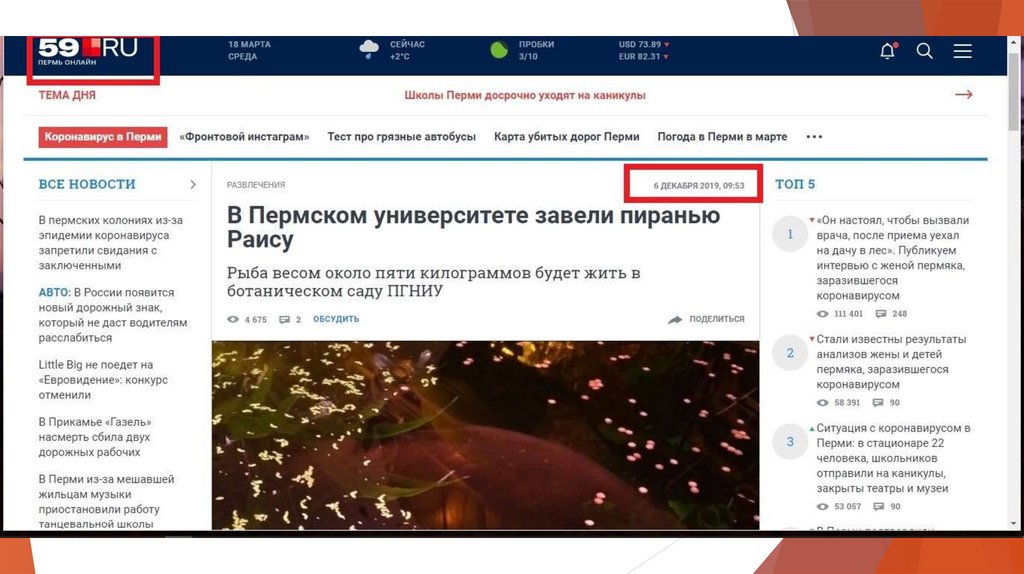Click views count 53 057 eye icon
The height and width of the screenshot is (574, 1024).
point(822,507)
